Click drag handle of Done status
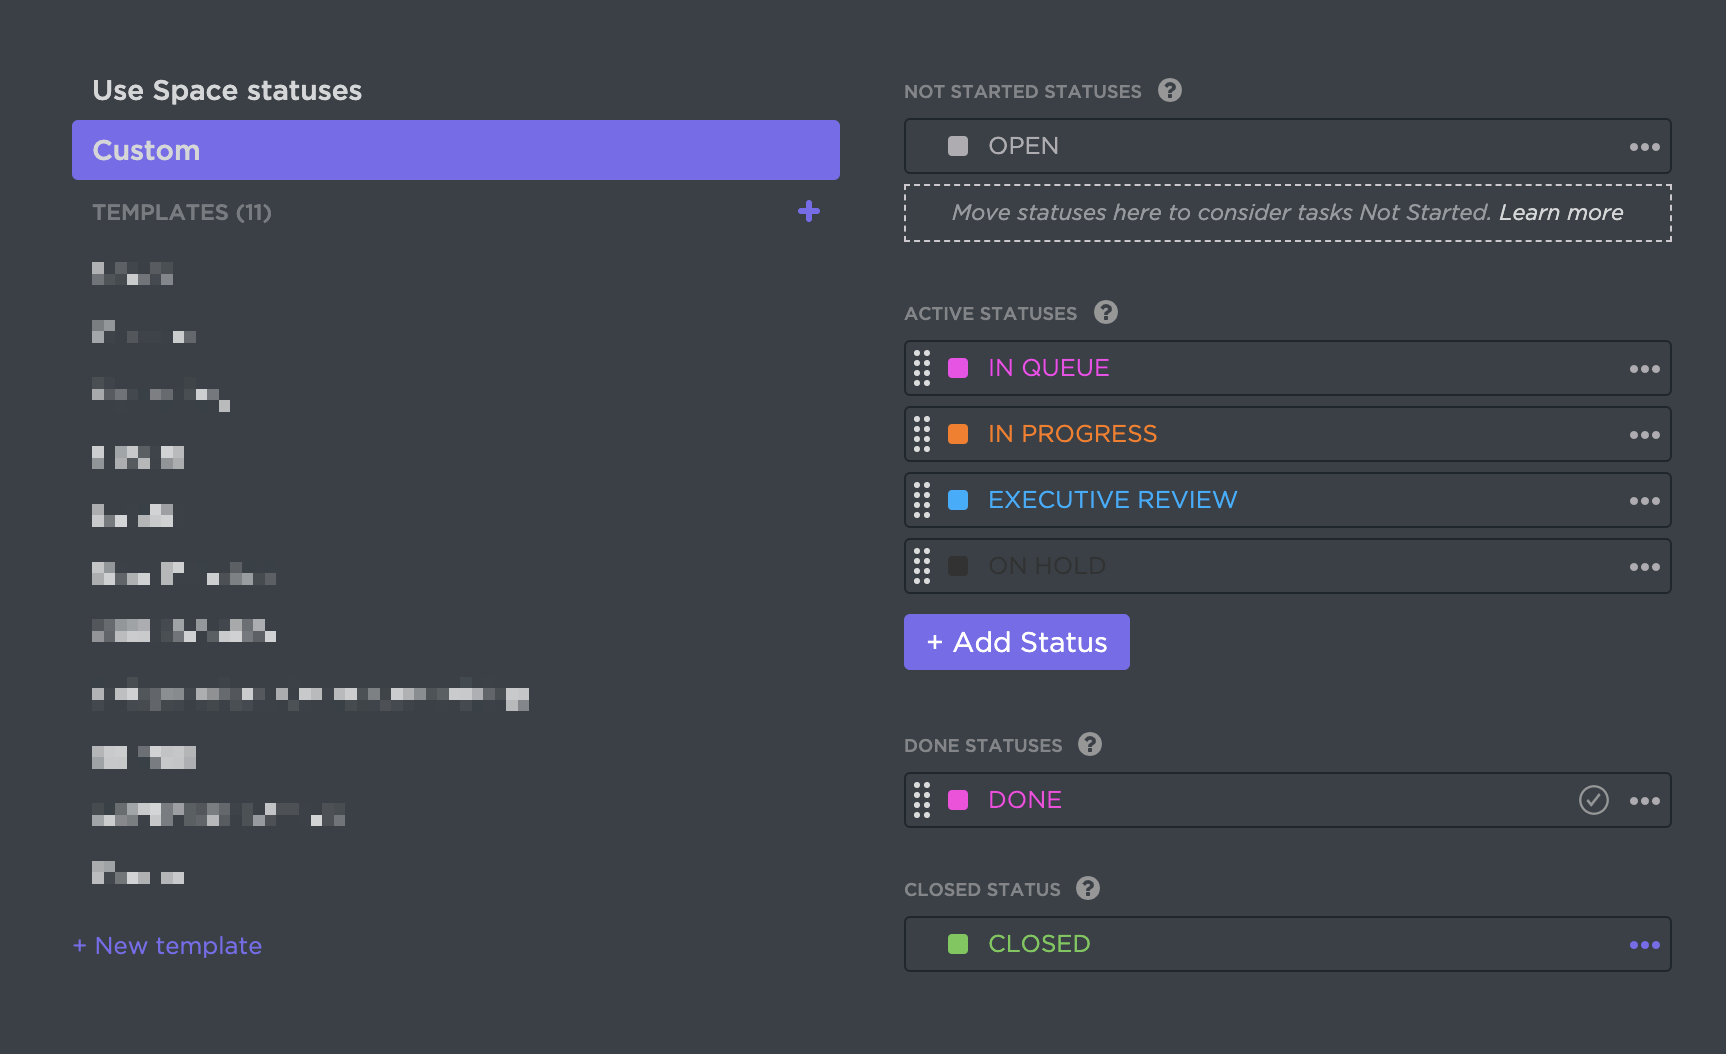 pos(922,800)
